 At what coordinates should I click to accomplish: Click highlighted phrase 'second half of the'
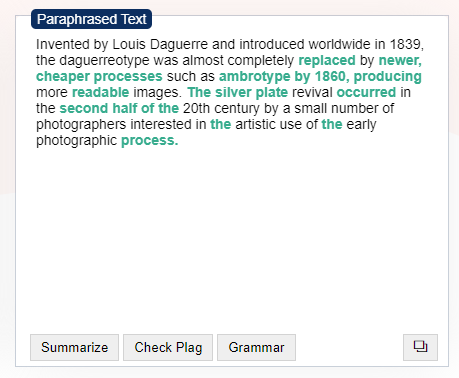click(x=119, y=108)
